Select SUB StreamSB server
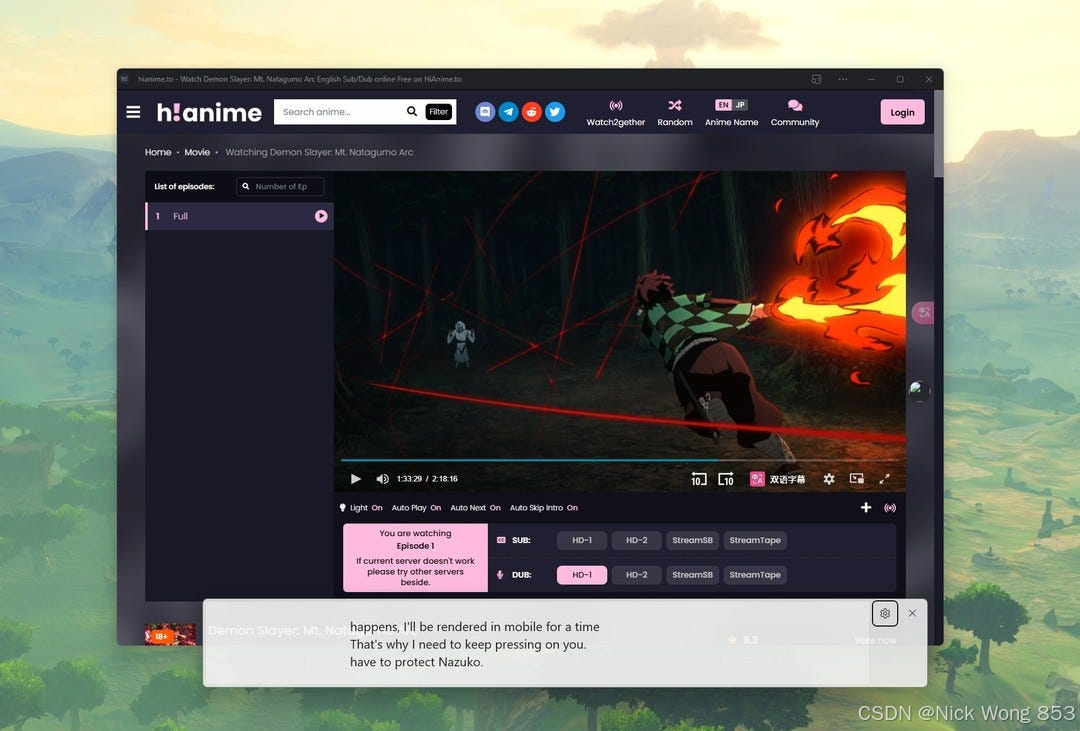Viewport: 1080px width, 731px height. [x=692, y=540]
